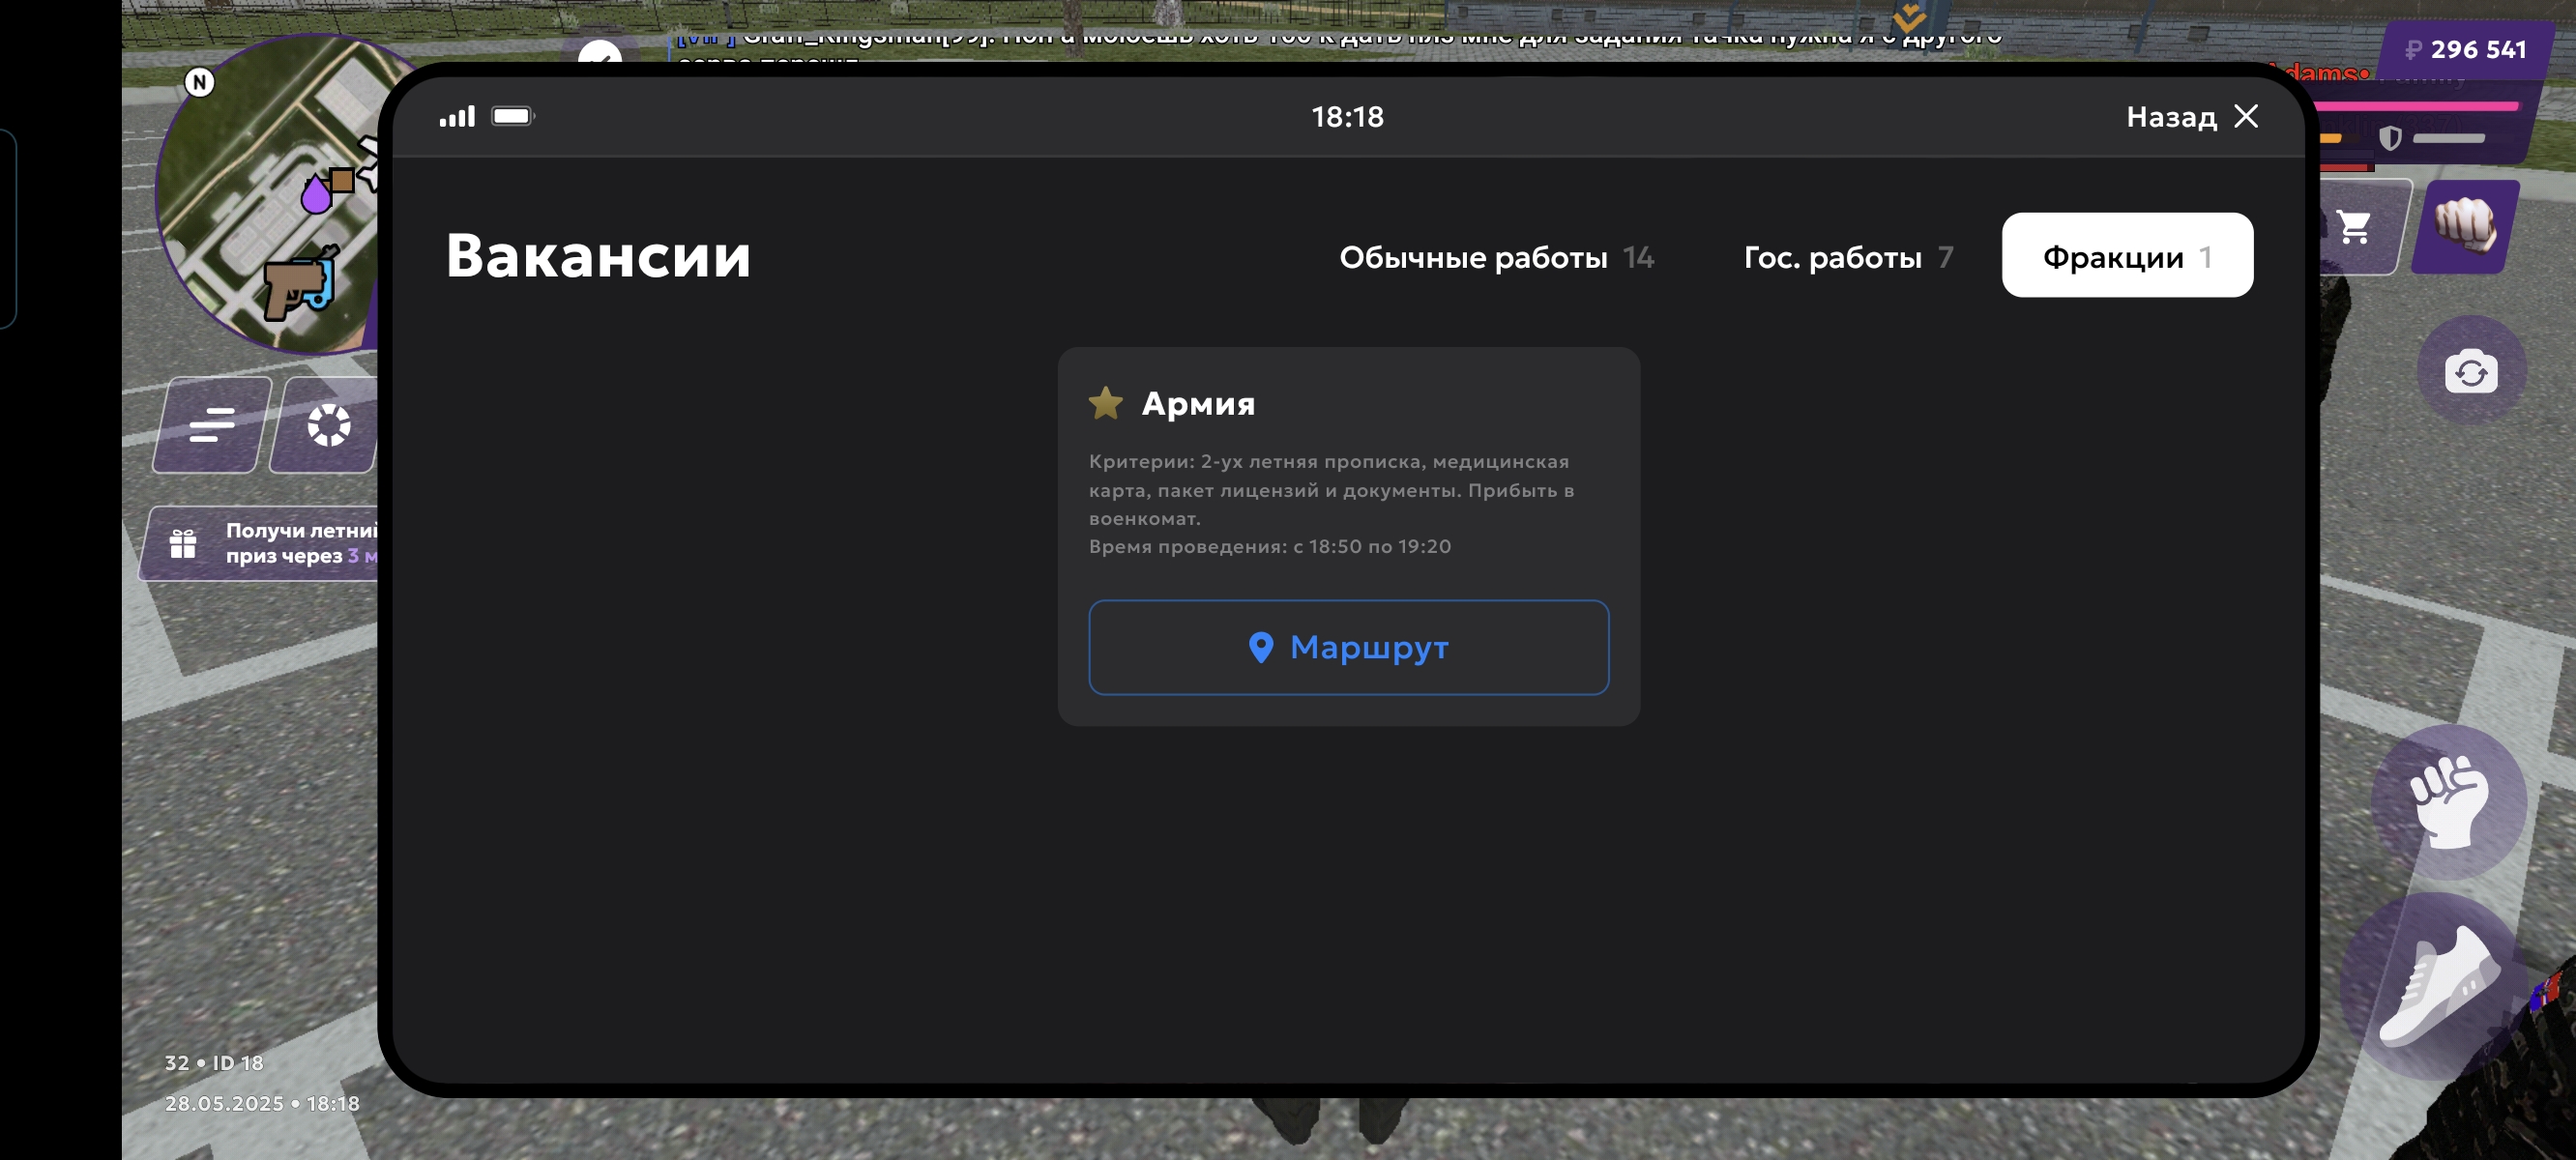Click the armor shield indicator
The width and height of the screenshot is (2576, 1160).
coord(2389,138)
